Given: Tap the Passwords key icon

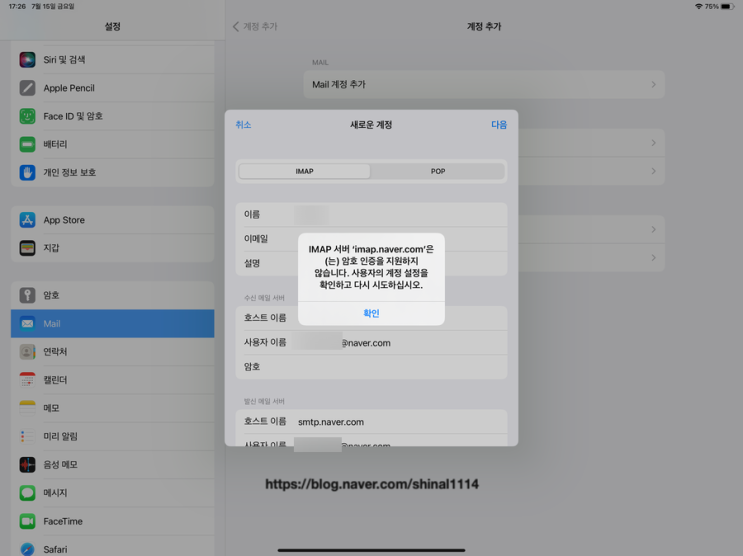Looking at the screenshot, I should [27, 295].
